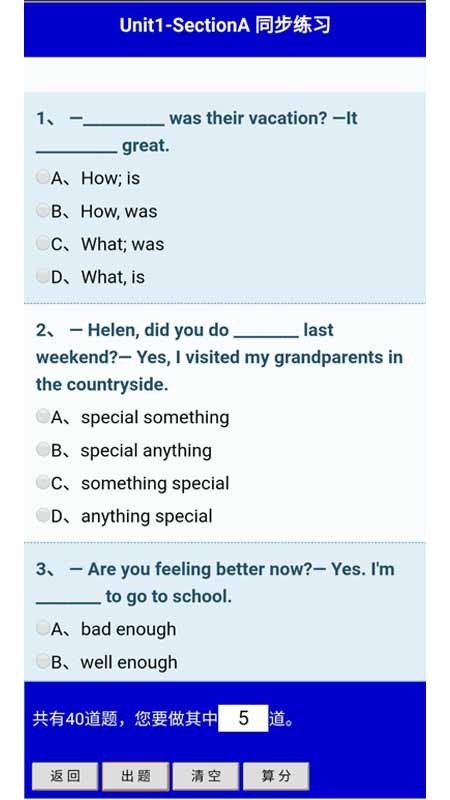The image size is (450, 800).
Task: Select 'bad enough' for question 3
Action: [x=43, y=629]
